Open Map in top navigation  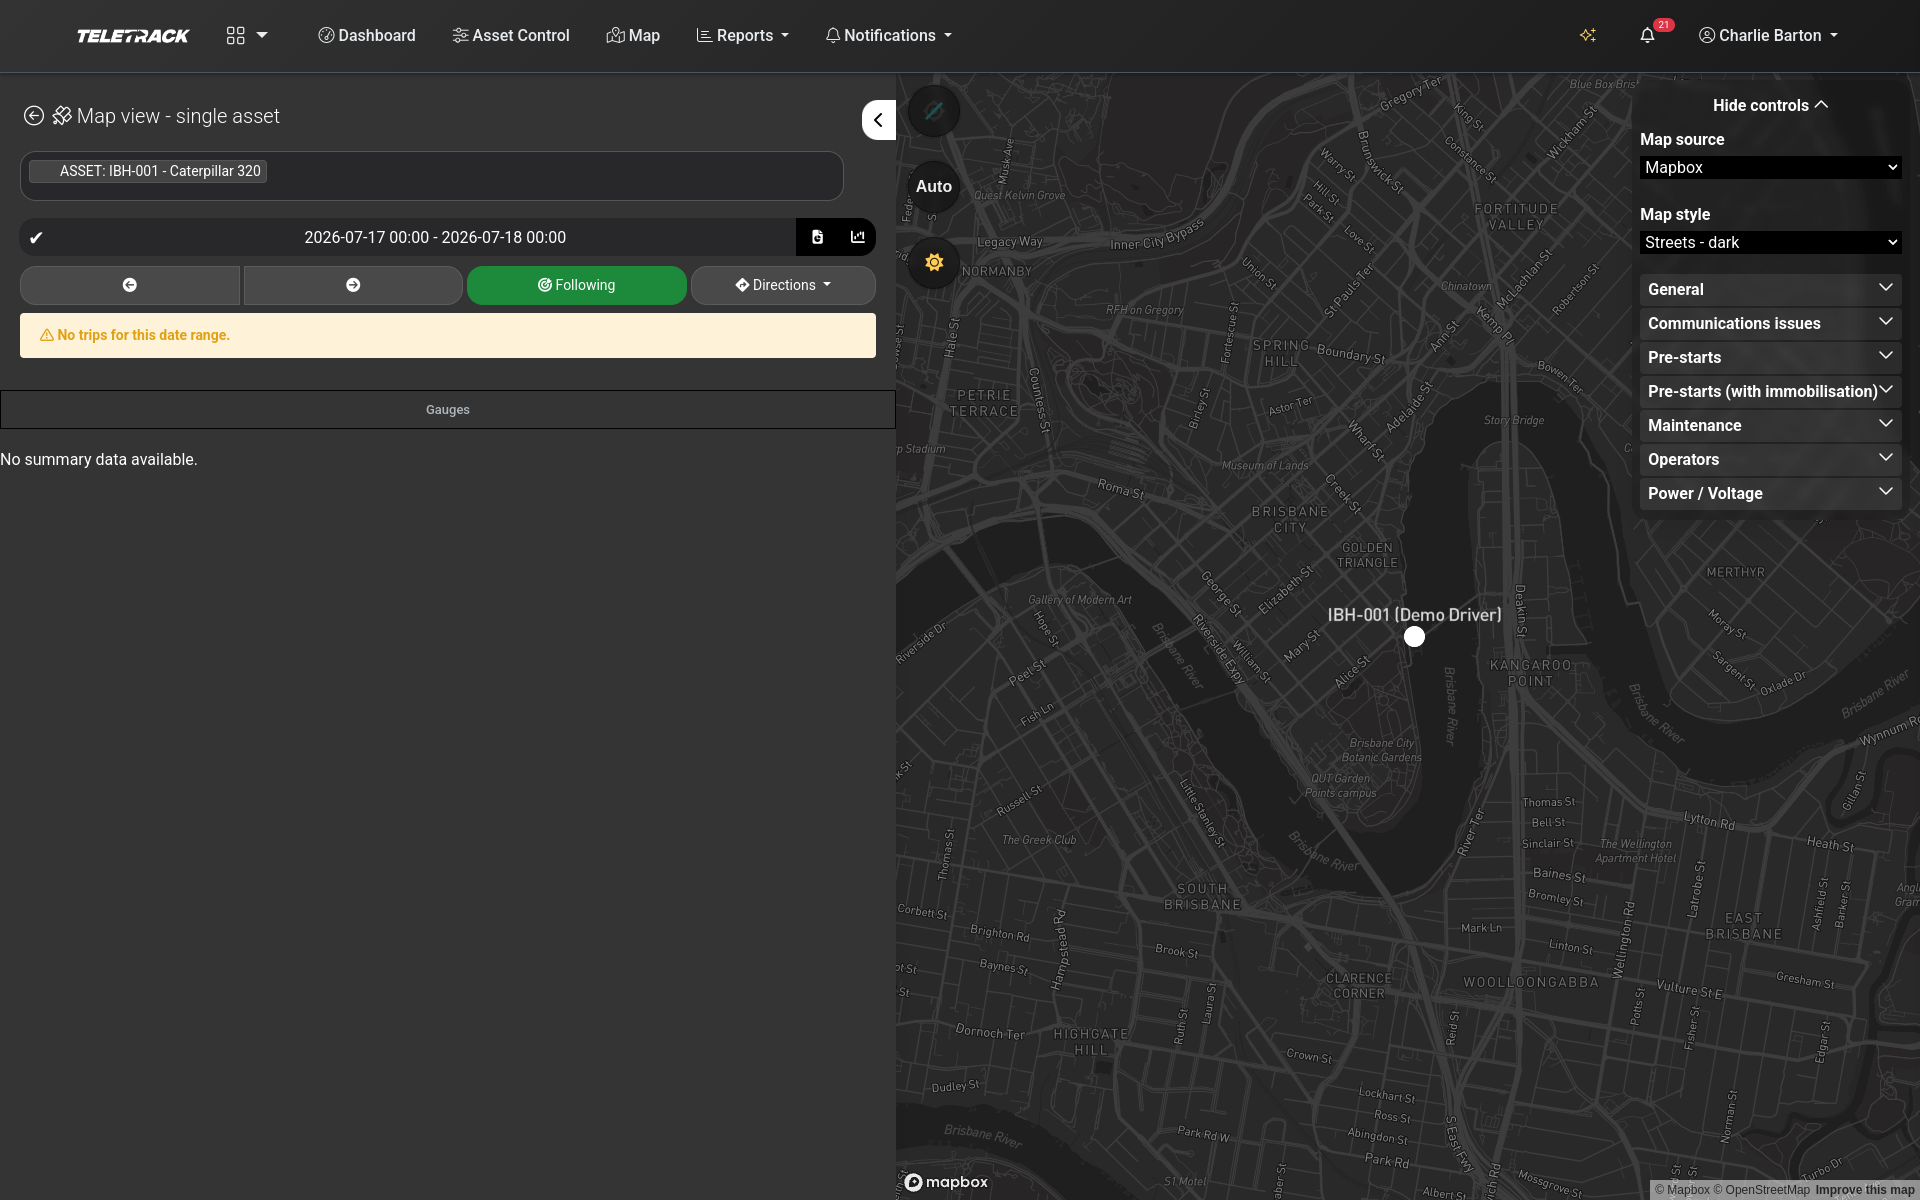[633, 36]
